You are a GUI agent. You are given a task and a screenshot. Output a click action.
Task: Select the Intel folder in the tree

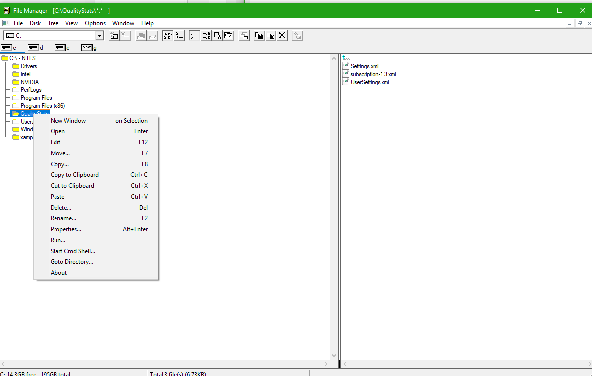[21, 74]
